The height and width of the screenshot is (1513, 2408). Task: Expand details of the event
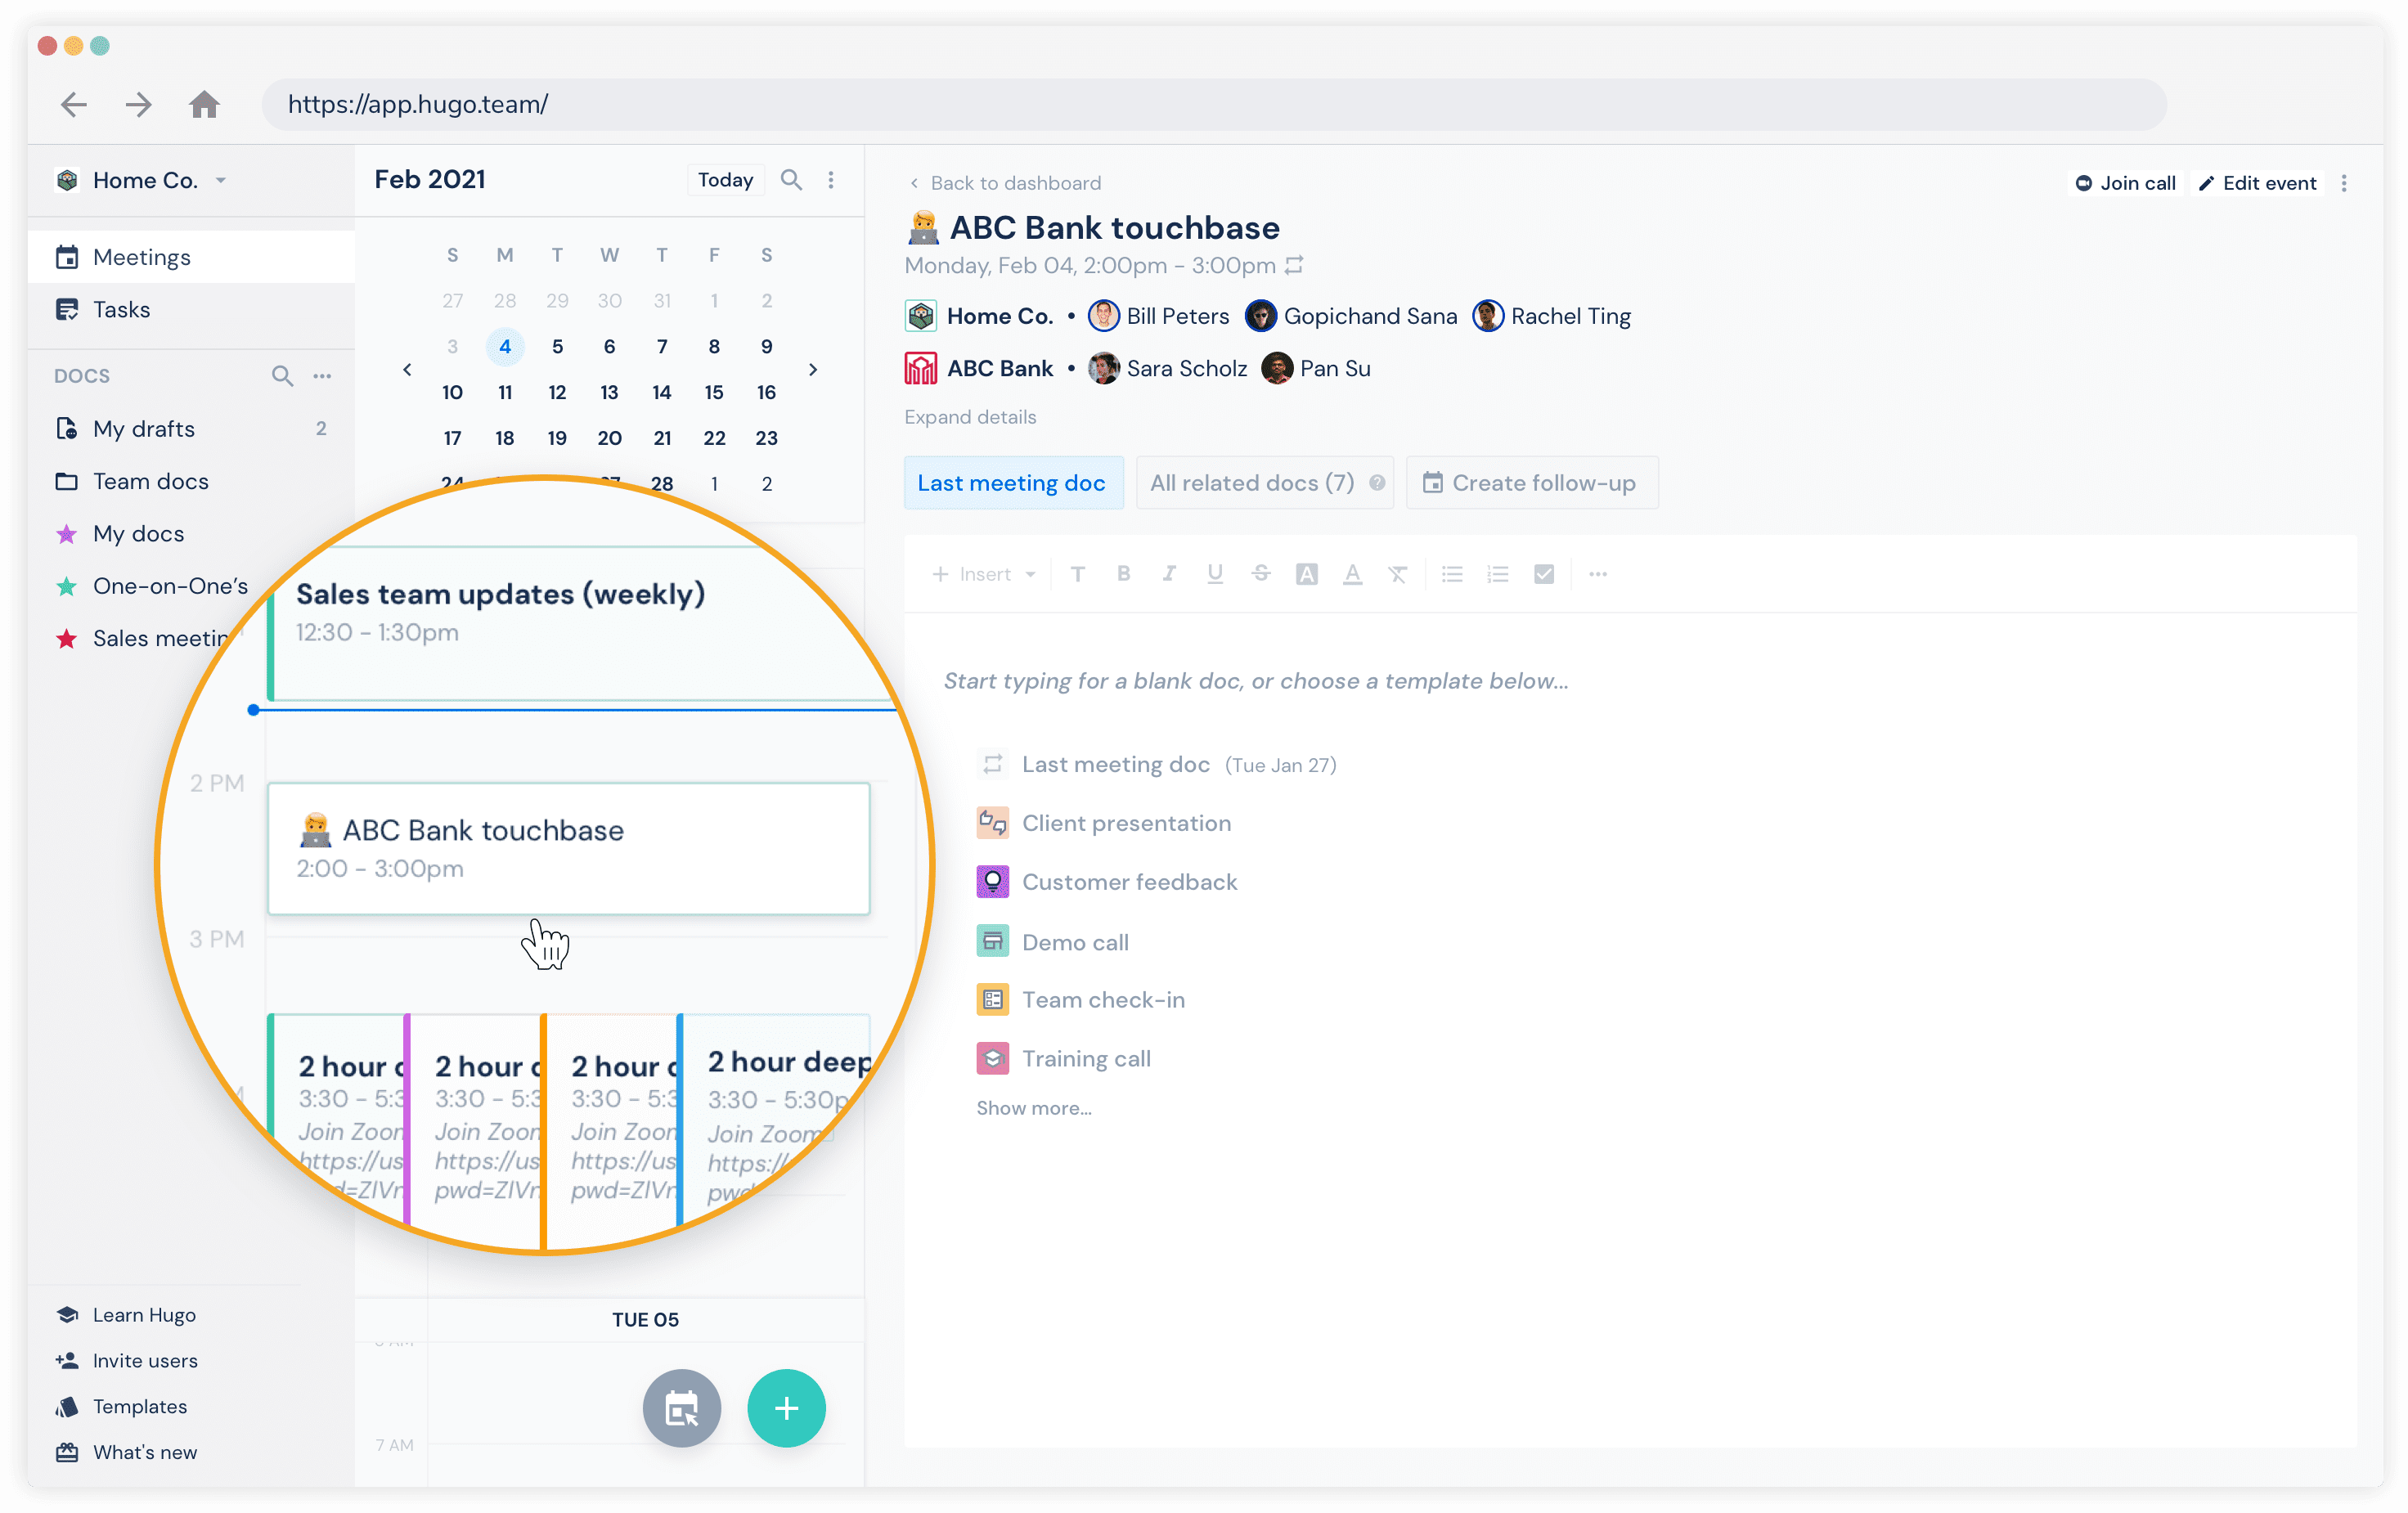[970, 417]
